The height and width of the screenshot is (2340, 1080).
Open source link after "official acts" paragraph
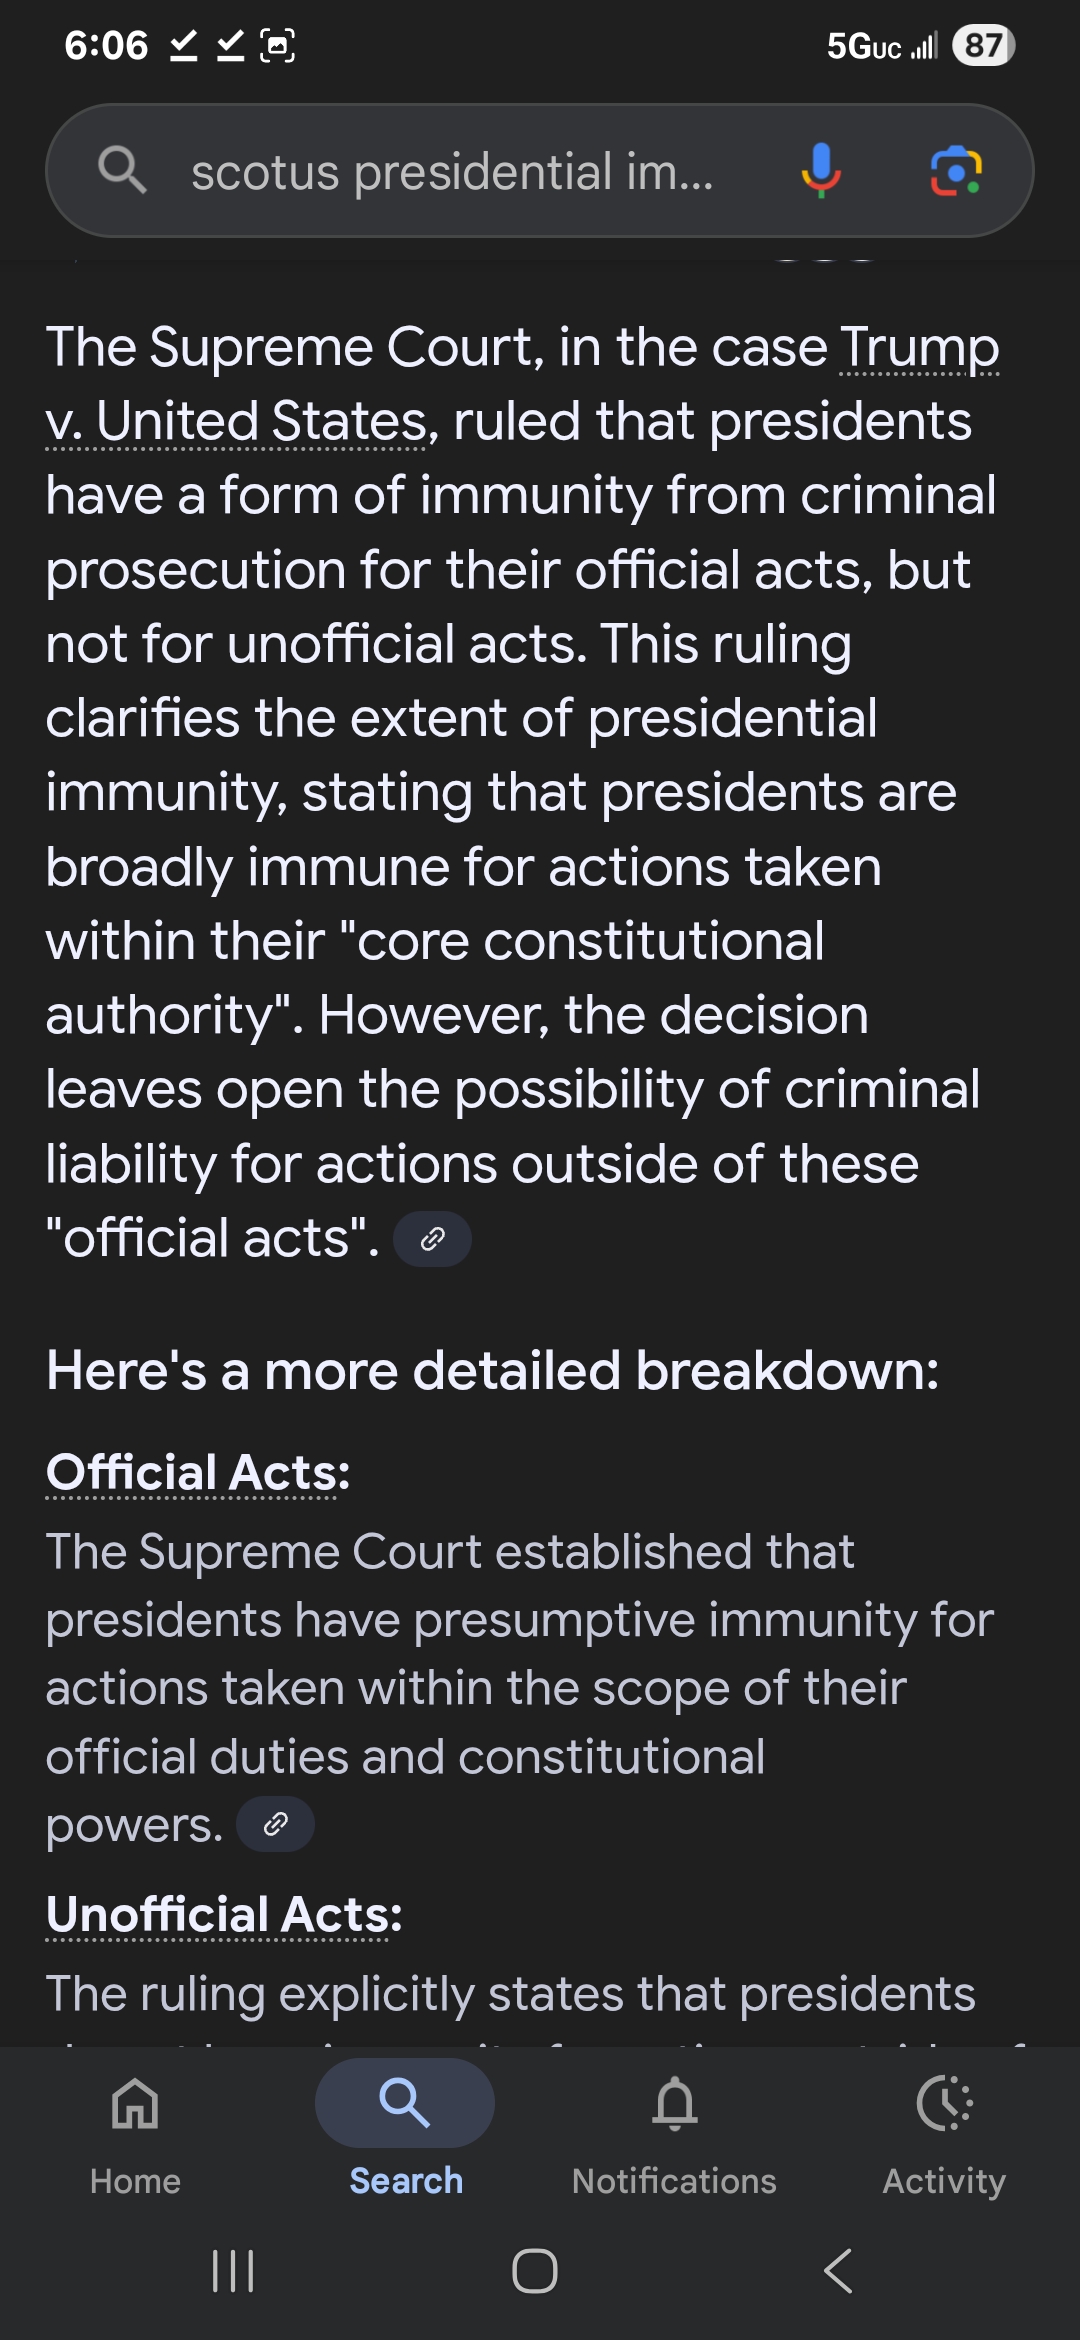point(432,1239)
